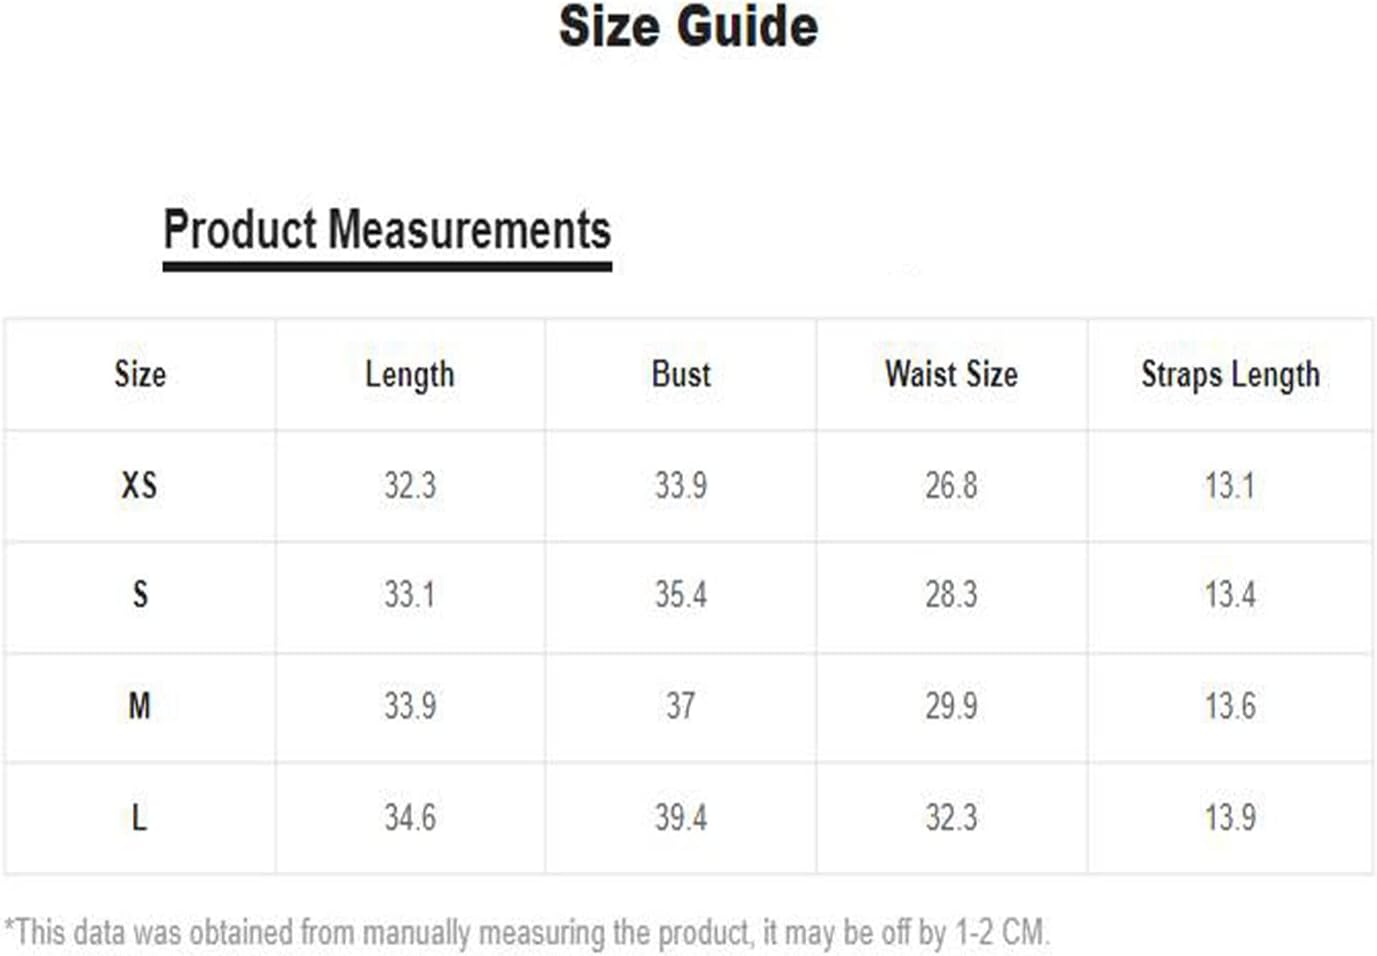Select the M size row label

(x=139, y=706)
